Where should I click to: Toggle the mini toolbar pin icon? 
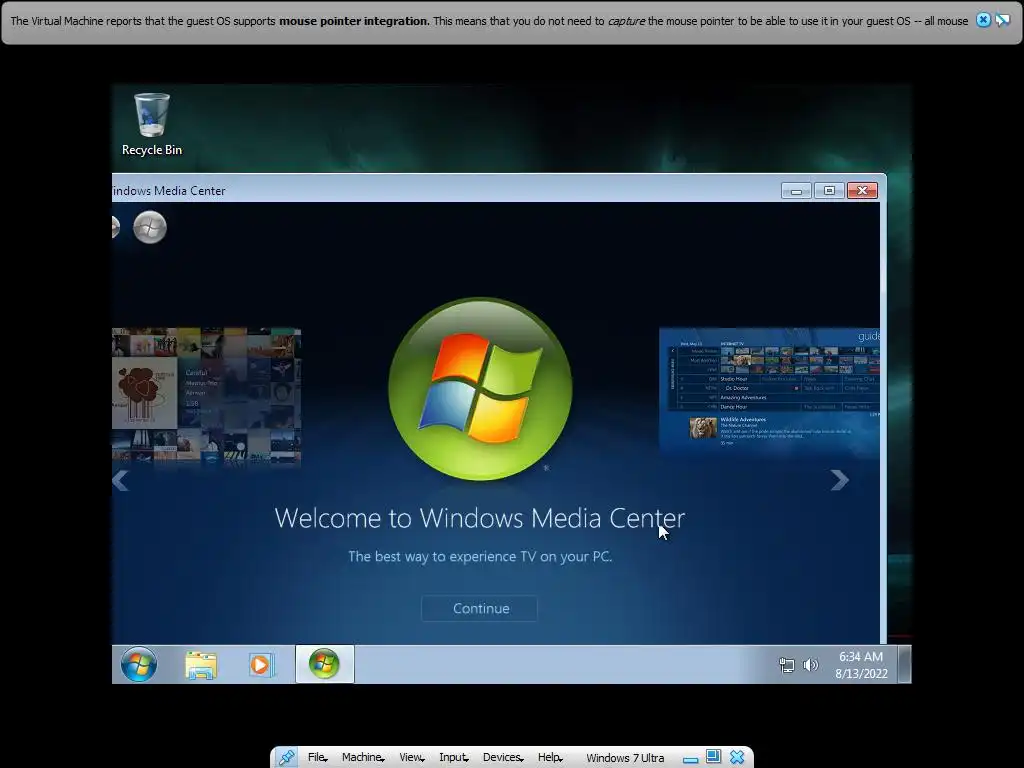[x=286, y=758]
